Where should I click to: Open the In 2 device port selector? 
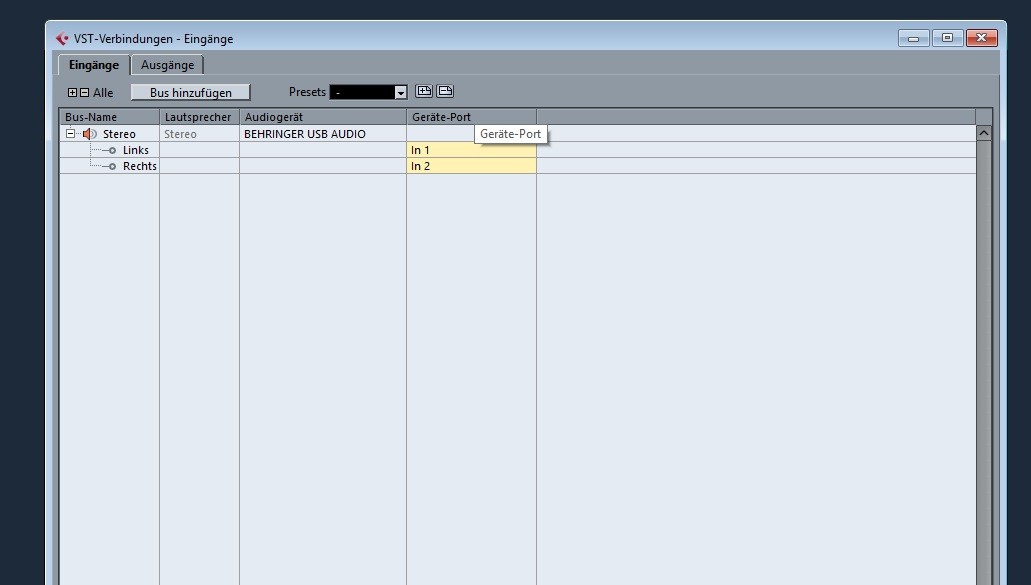tap(471, 166)
